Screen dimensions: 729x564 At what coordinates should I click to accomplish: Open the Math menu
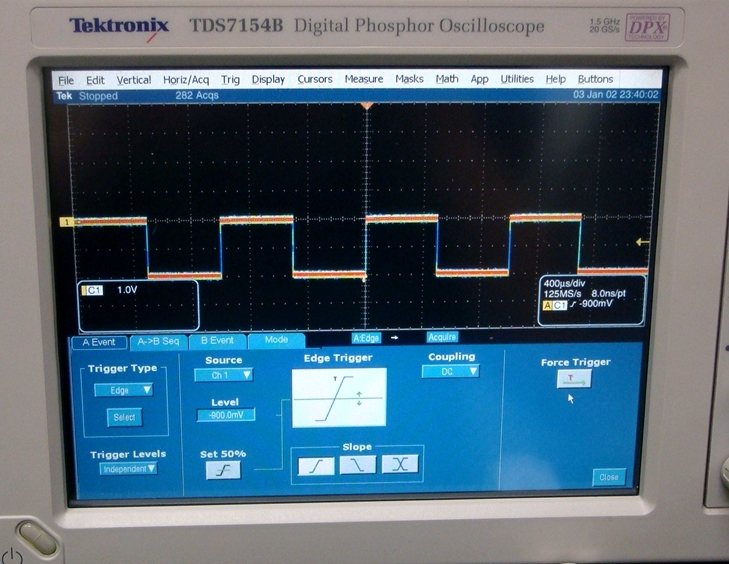(x=447, y=79)
